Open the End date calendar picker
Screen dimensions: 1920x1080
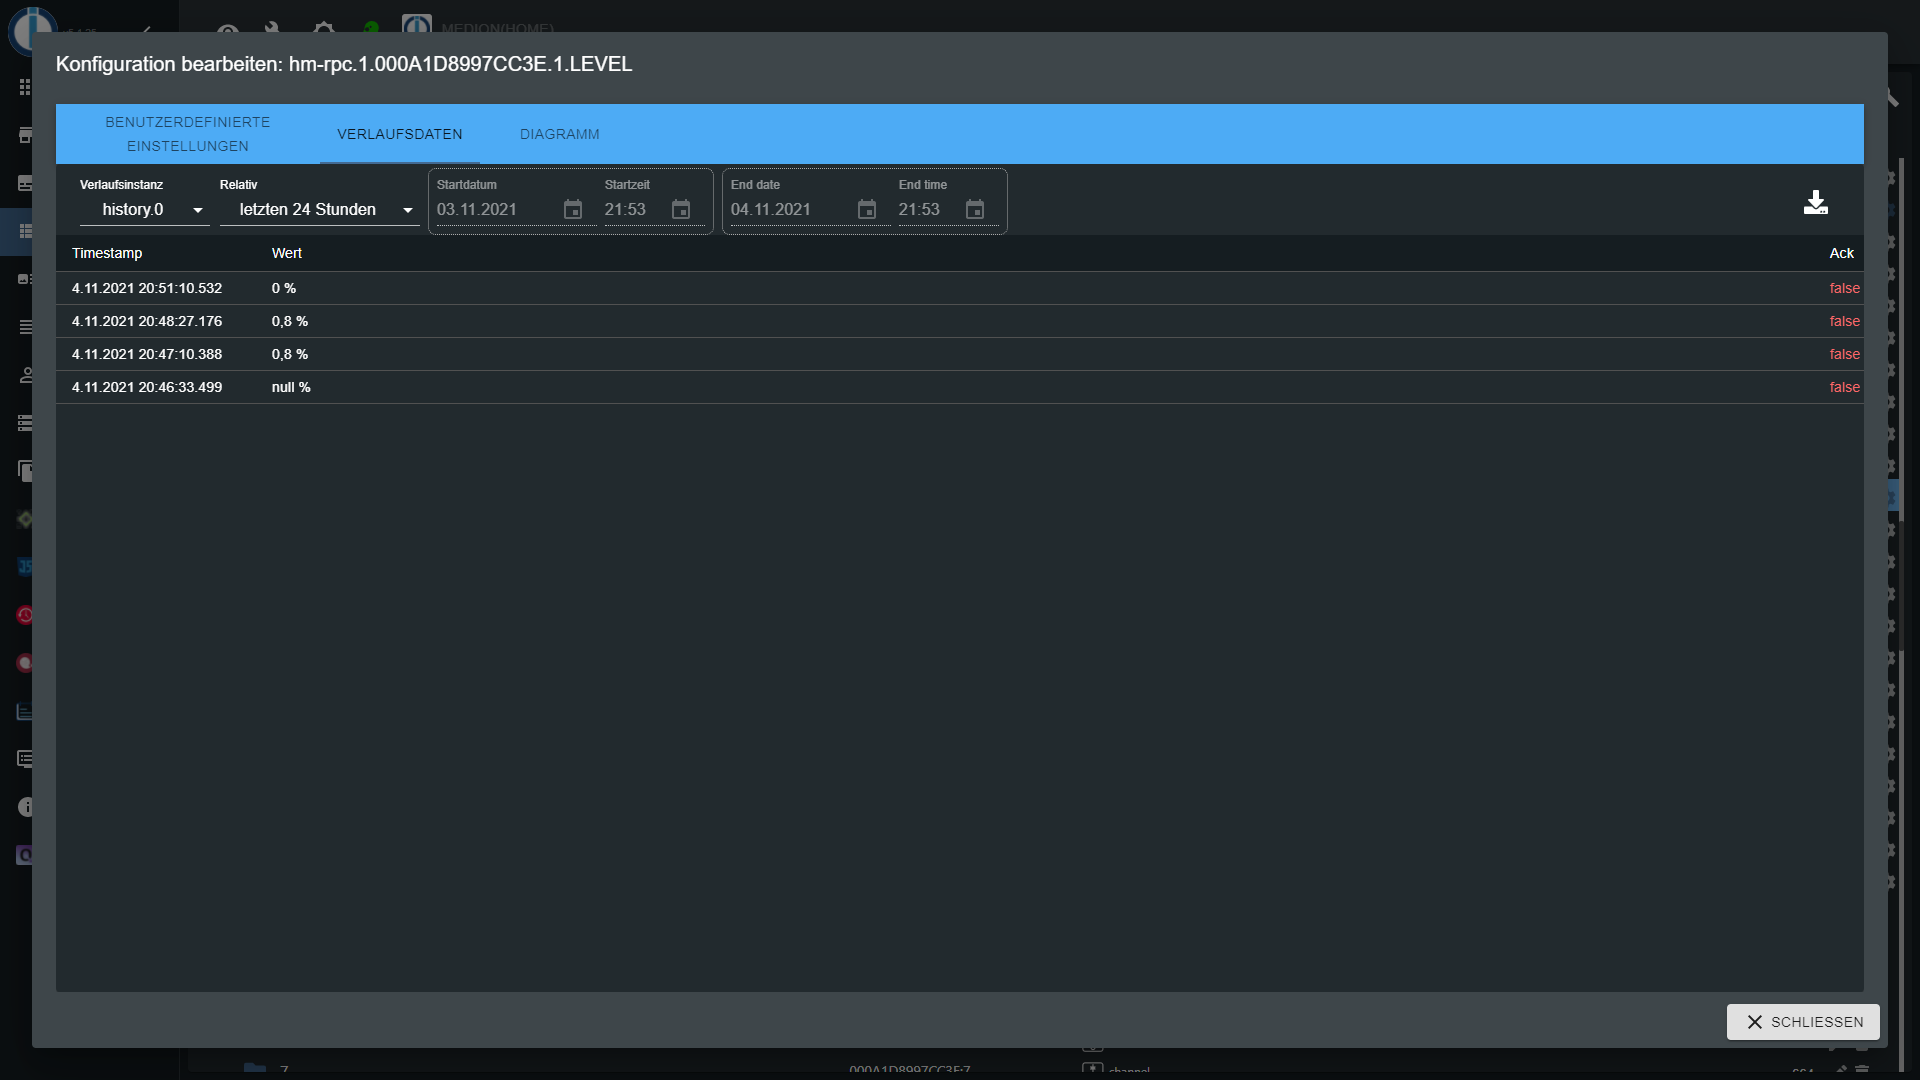(x=867, y=210)
